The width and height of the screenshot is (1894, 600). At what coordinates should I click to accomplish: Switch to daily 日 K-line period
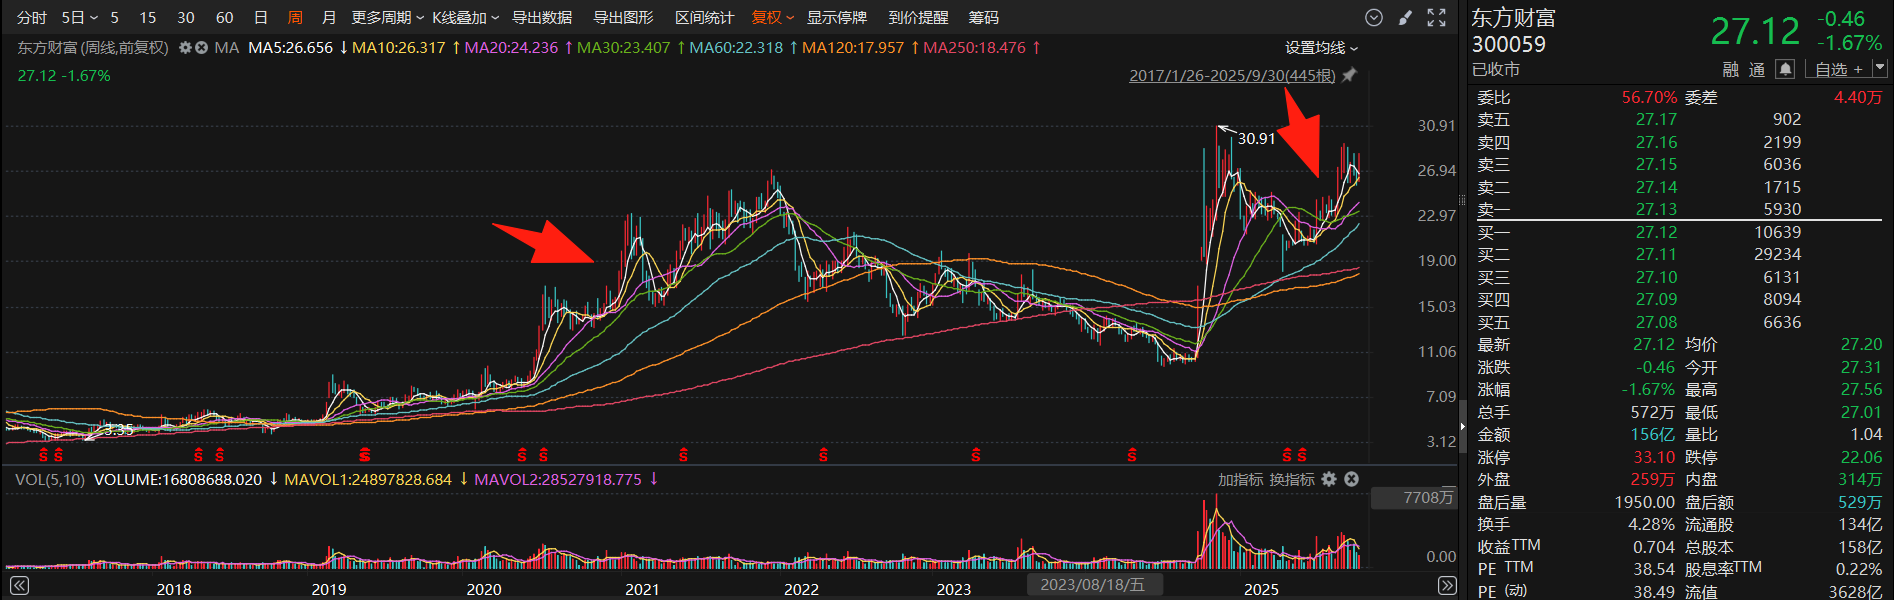click(x=261, y=18)
